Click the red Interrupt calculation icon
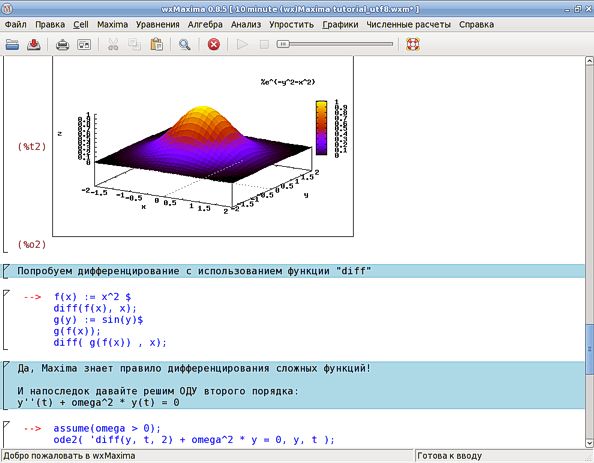This screenshot has width=594, height=463. pos(214,45)
